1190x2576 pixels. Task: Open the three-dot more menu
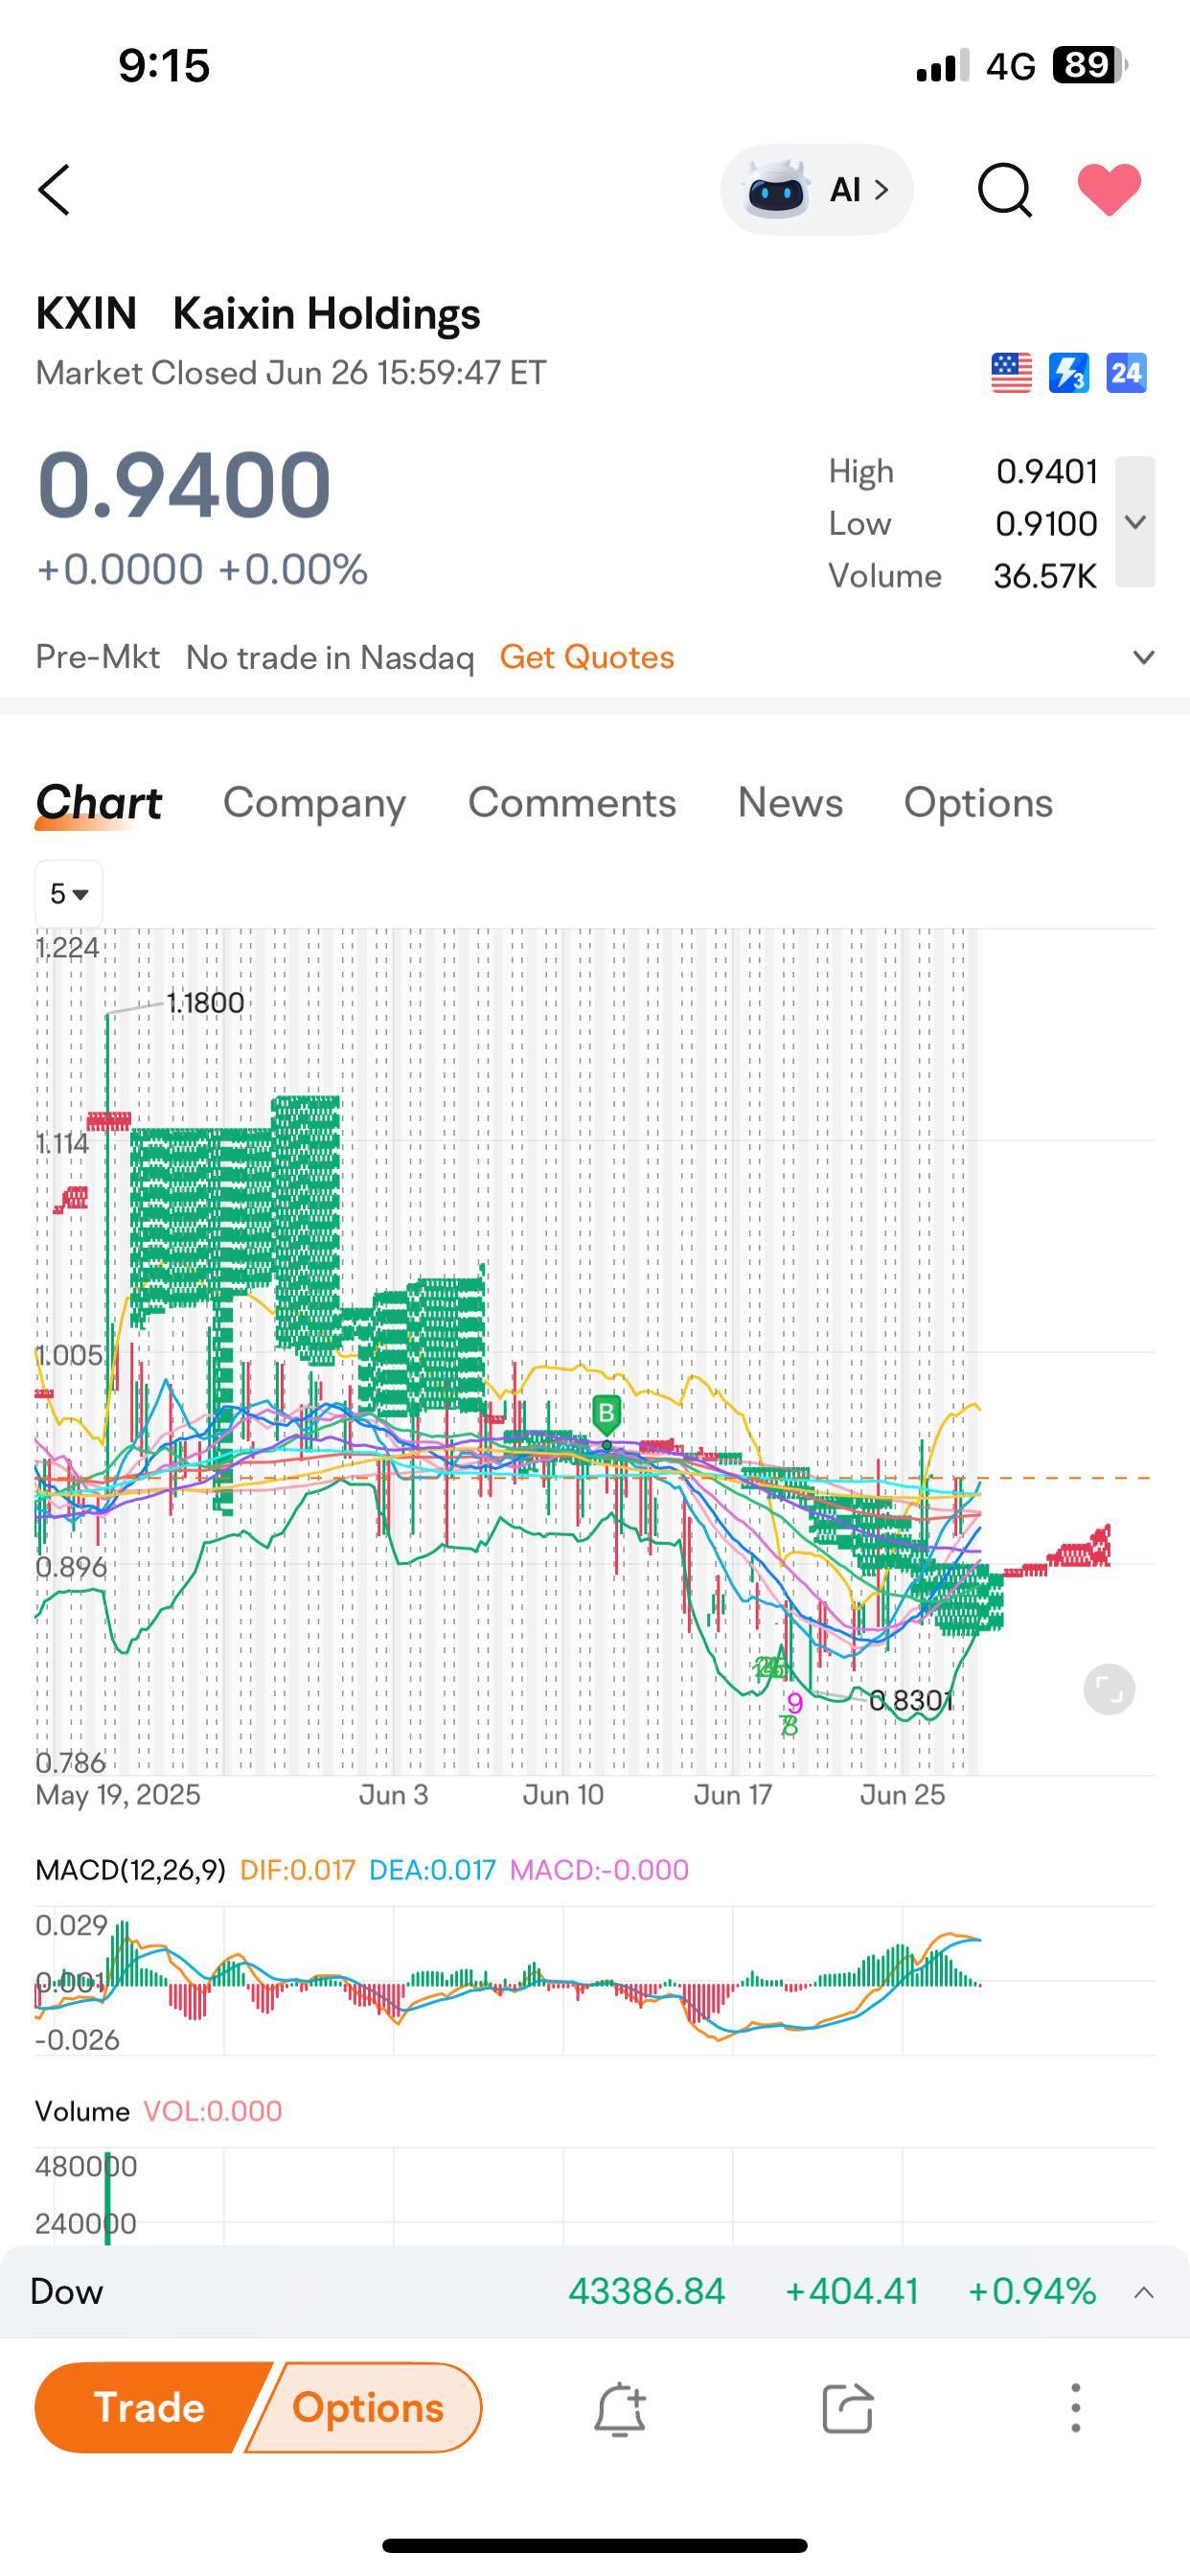[1075, 2408]
